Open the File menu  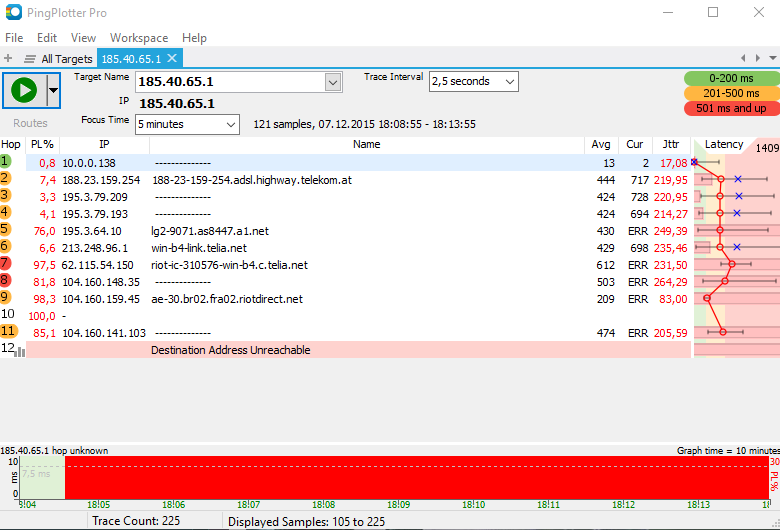14,38
